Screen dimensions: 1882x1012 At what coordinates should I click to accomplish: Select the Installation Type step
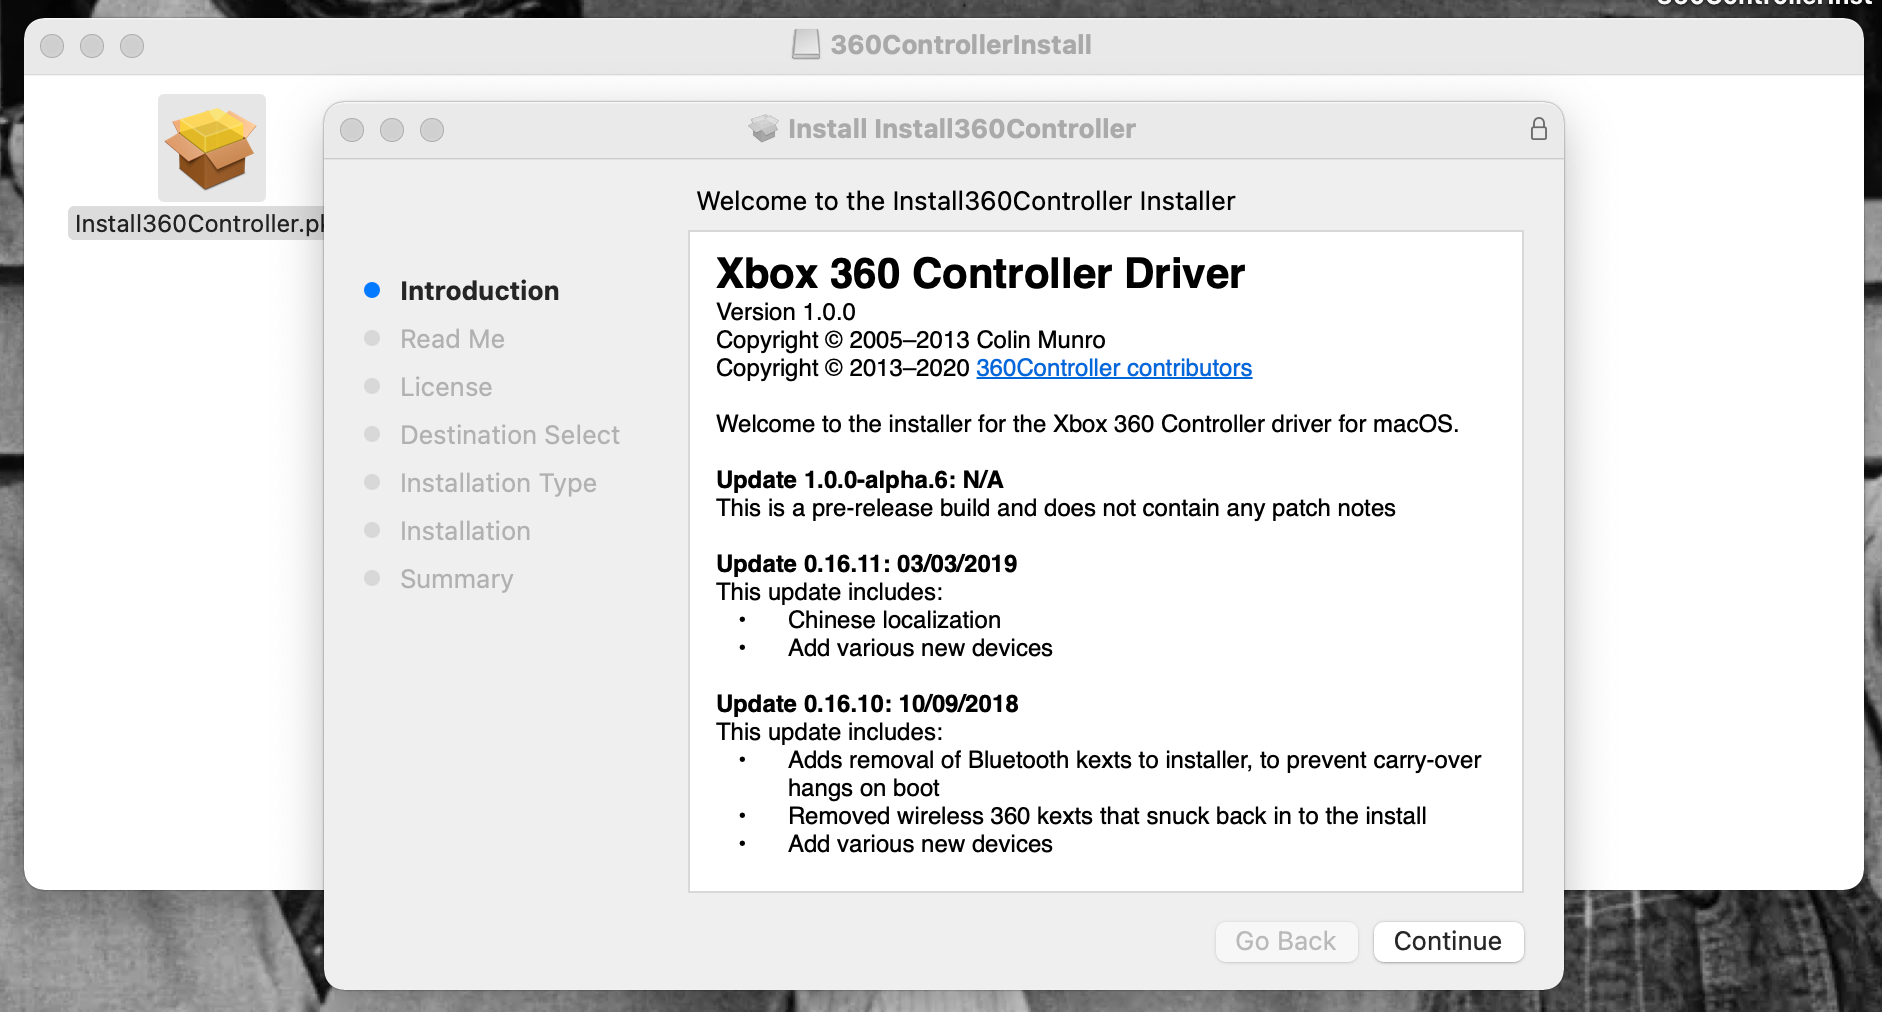click(498, 482)
